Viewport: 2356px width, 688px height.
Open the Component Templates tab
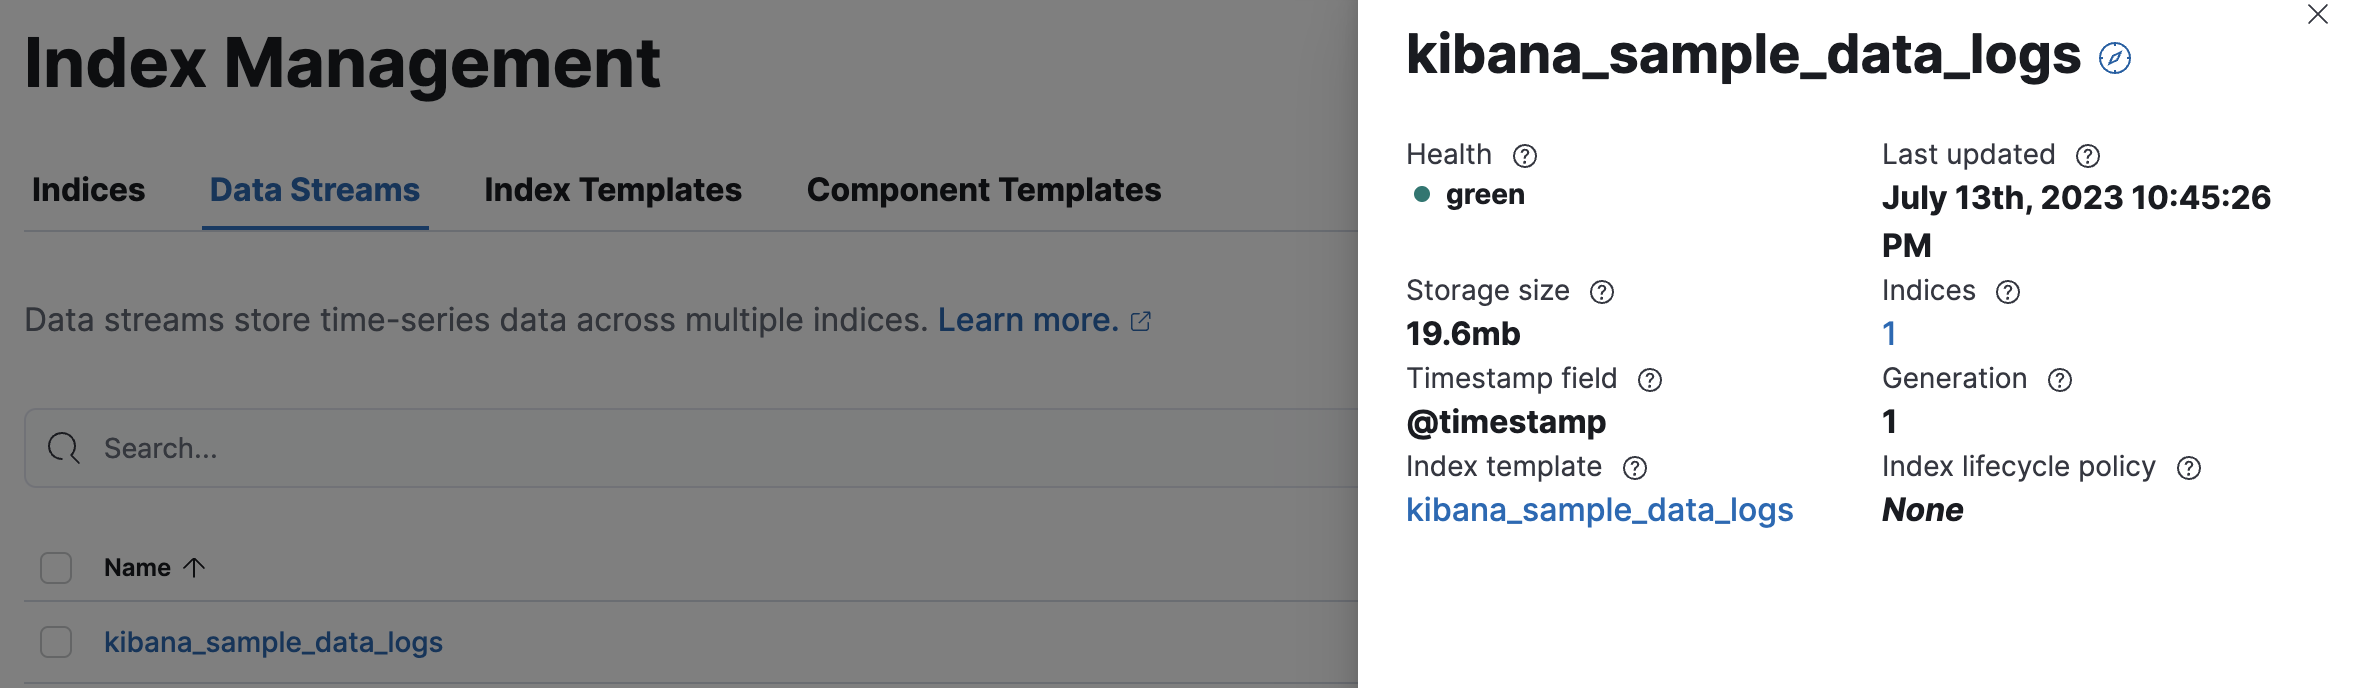[983, 190]
